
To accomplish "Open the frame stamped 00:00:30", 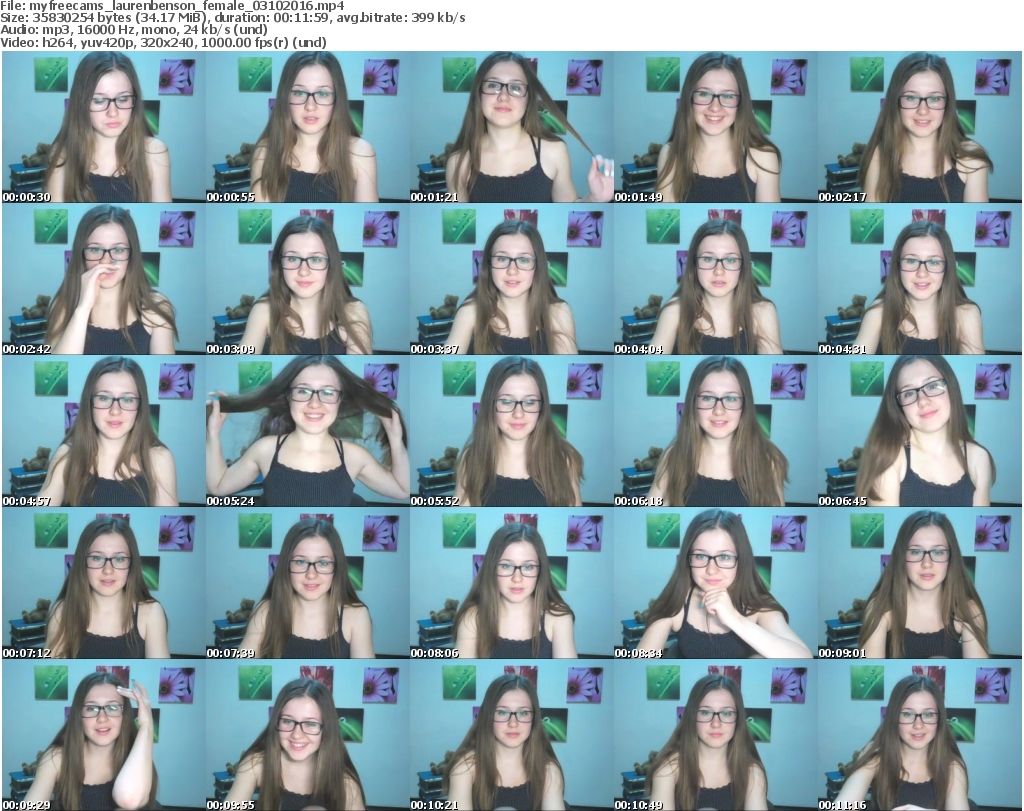I will (104, 127).
